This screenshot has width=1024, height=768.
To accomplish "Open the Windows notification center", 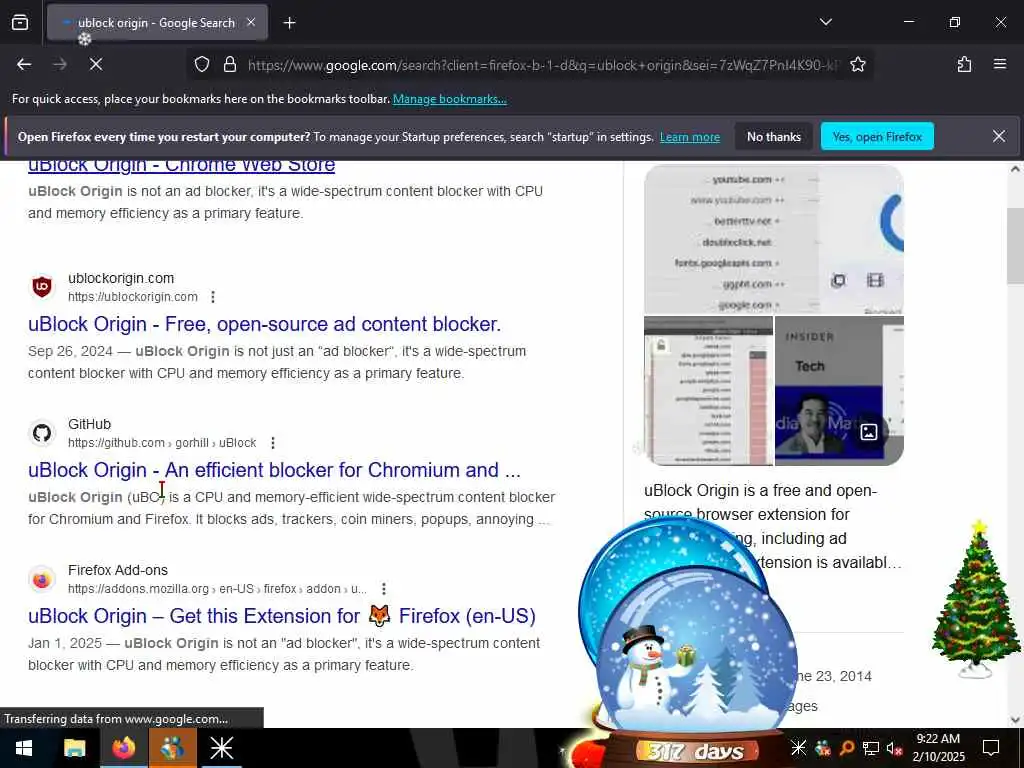I will [991, 748].
